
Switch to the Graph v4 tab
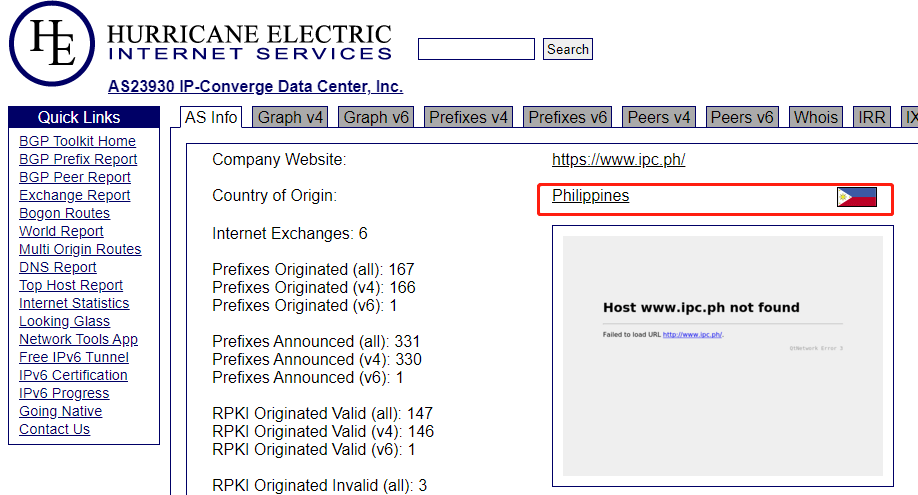click(x=290, y=117)
